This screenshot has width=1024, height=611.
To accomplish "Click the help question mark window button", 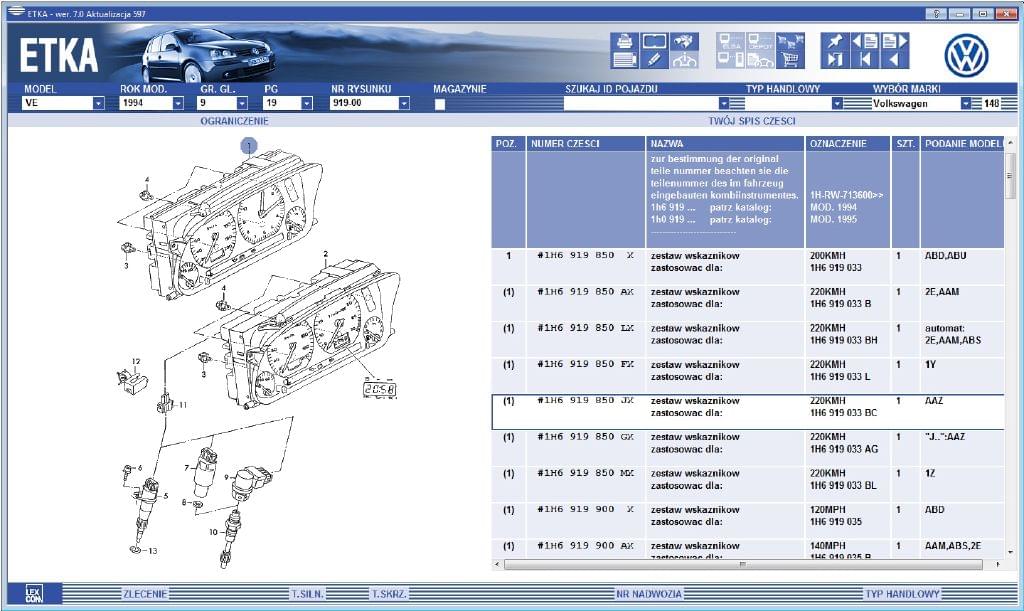I will click(936, 14).
